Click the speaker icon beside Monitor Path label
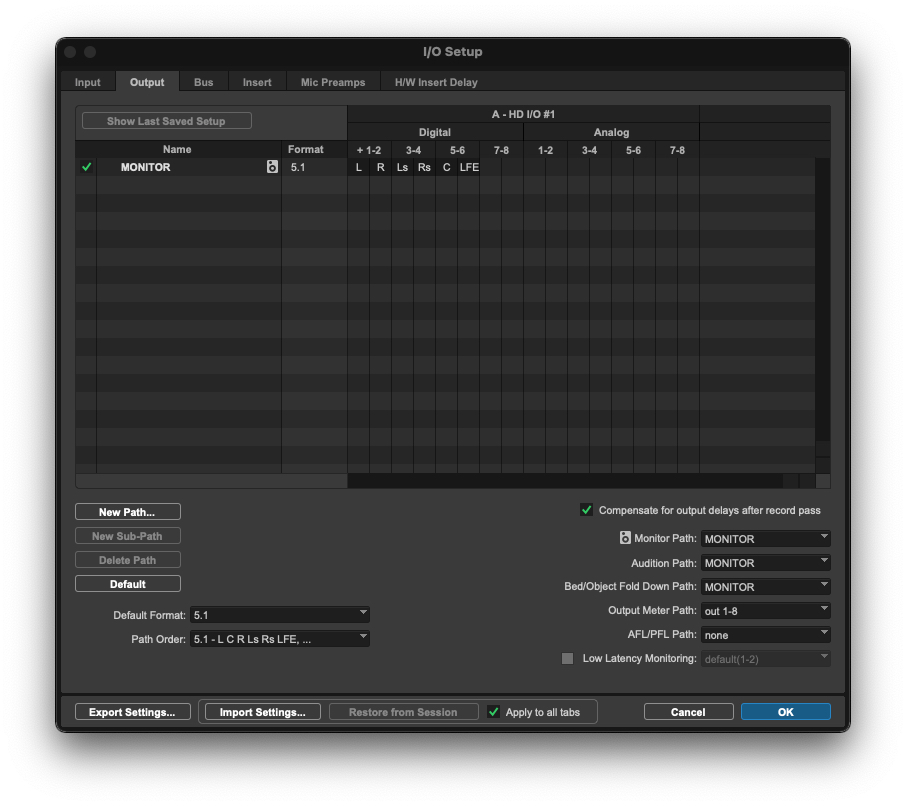The image size is (906, 806). click(x=625, y=539)
